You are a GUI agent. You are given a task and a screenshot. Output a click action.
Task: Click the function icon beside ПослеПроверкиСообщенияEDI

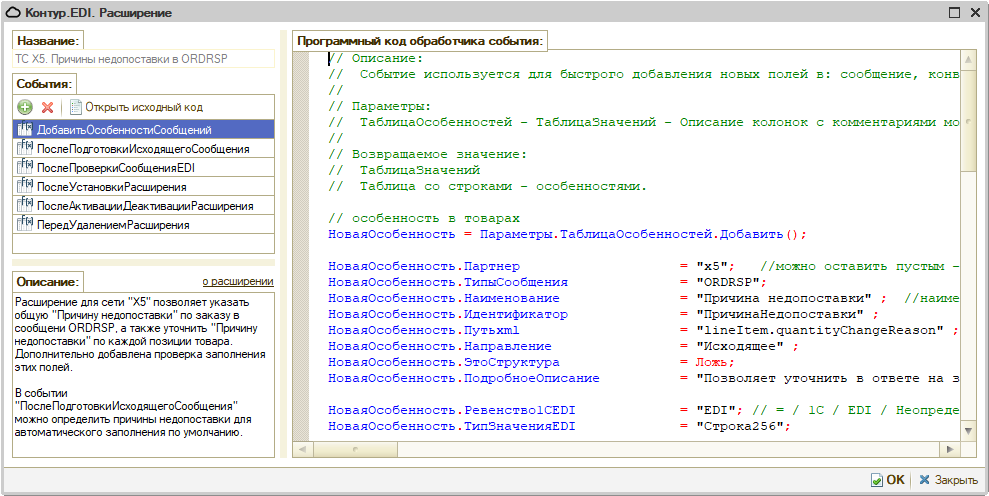coord(26,168)
